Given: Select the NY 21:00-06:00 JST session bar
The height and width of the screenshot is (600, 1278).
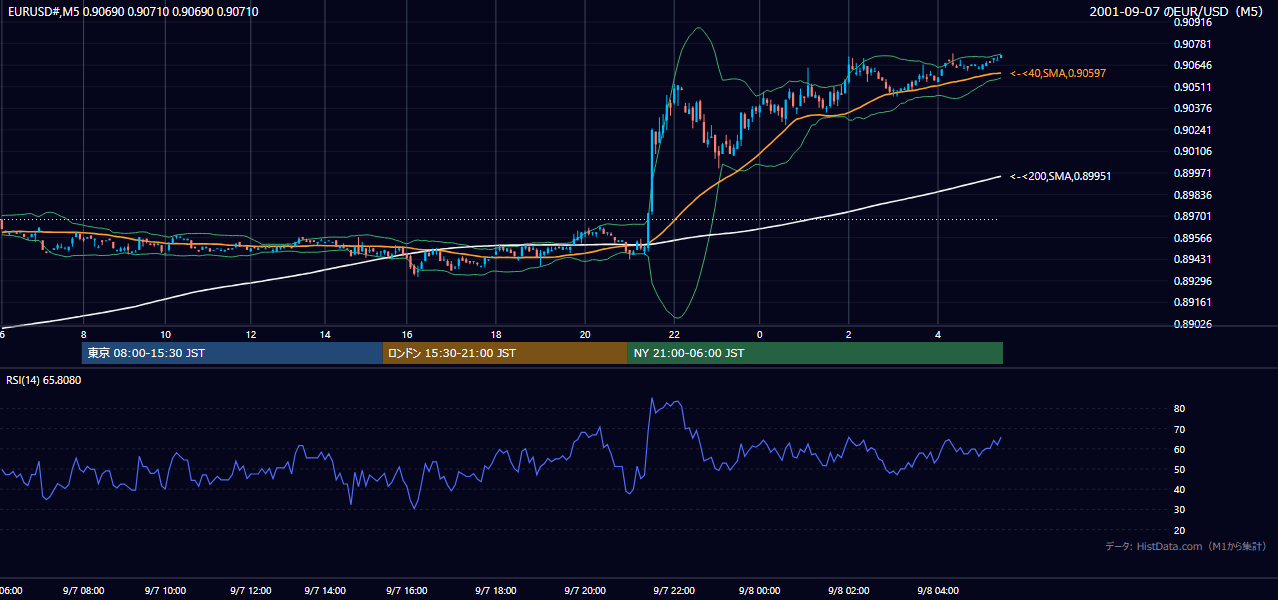Looking at the screenshot, I should [x=815, y=353].
